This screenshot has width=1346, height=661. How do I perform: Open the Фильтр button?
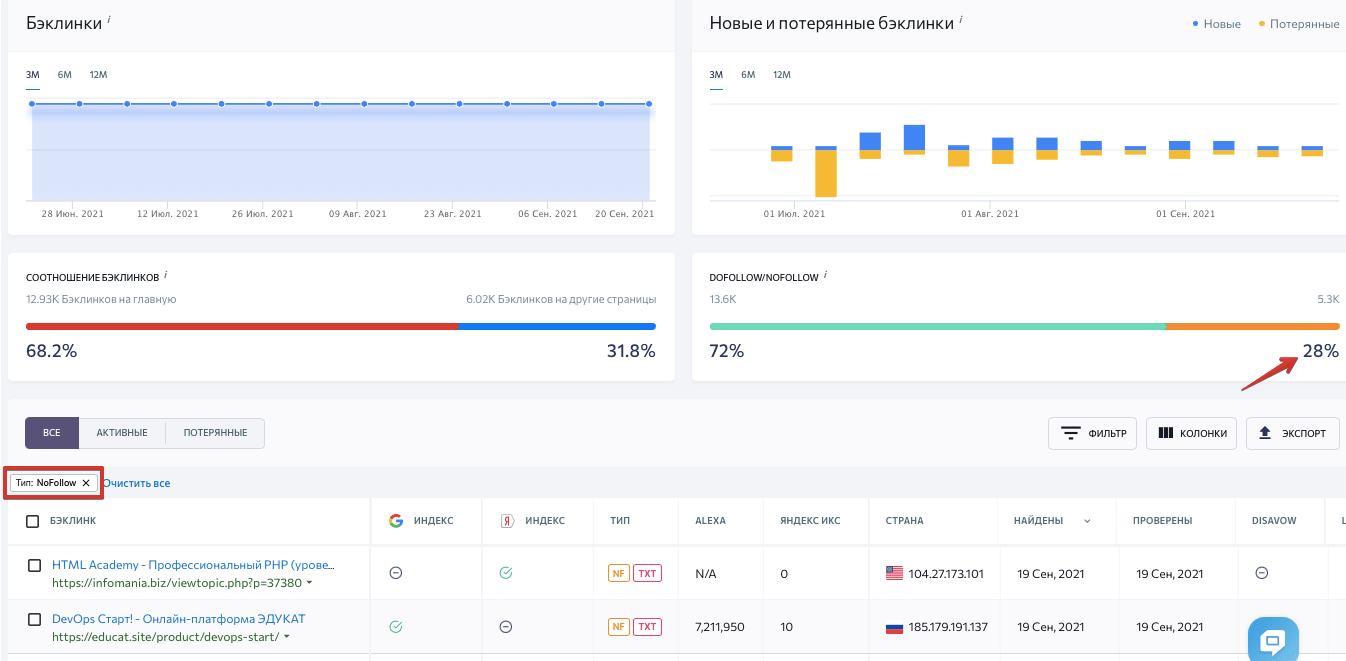pyautogui.click(x=1093, y=433)
